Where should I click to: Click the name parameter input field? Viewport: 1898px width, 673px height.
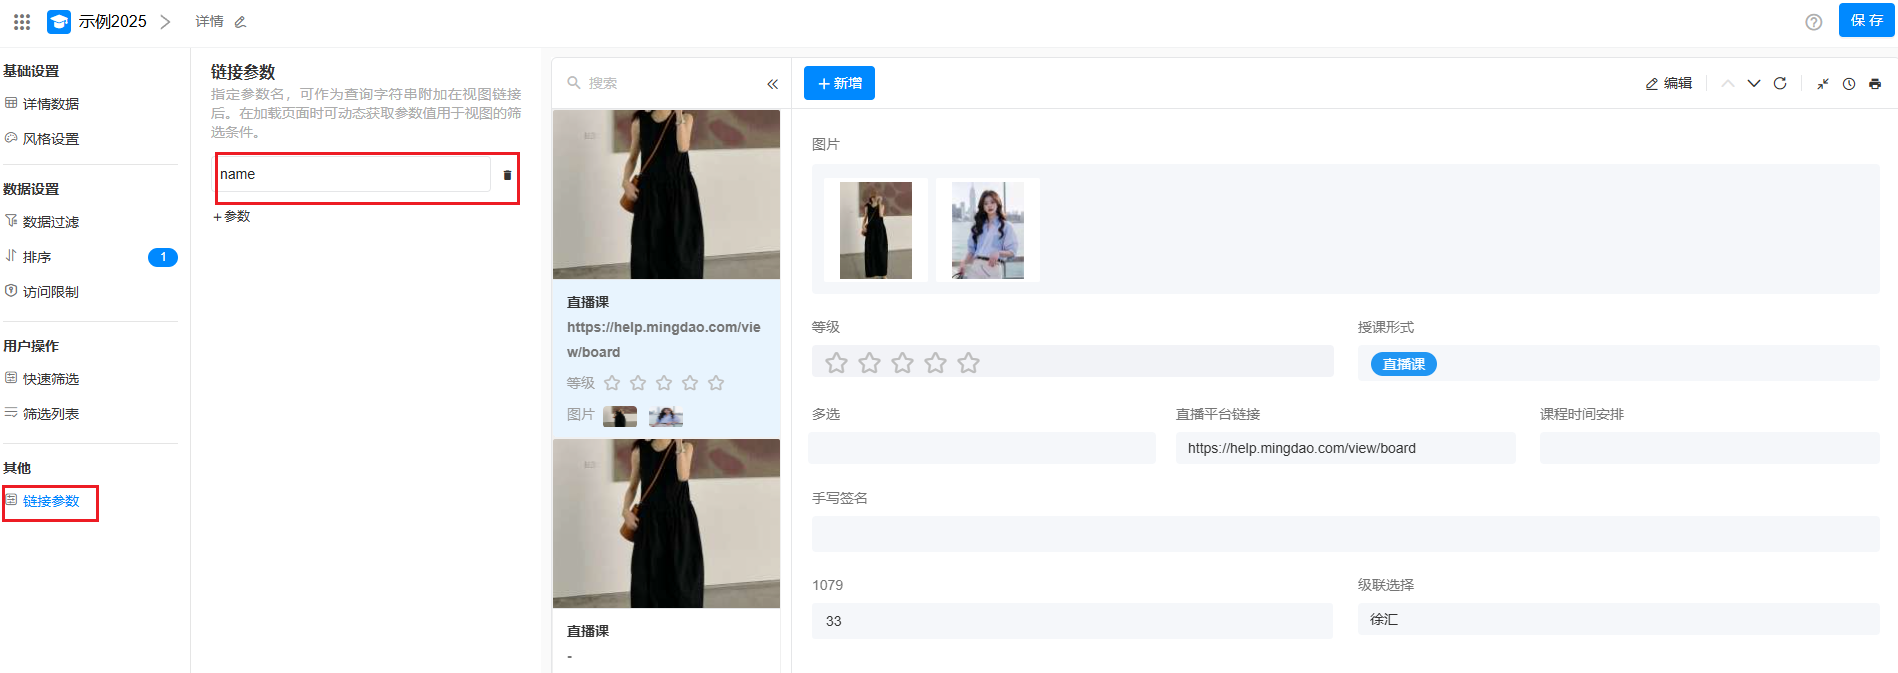point(353,175)
